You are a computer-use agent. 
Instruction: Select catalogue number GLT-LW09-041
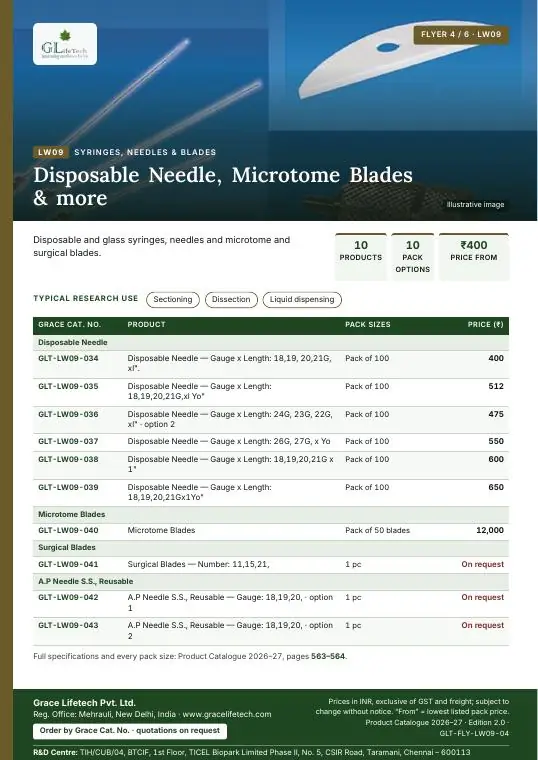[68, 565]
